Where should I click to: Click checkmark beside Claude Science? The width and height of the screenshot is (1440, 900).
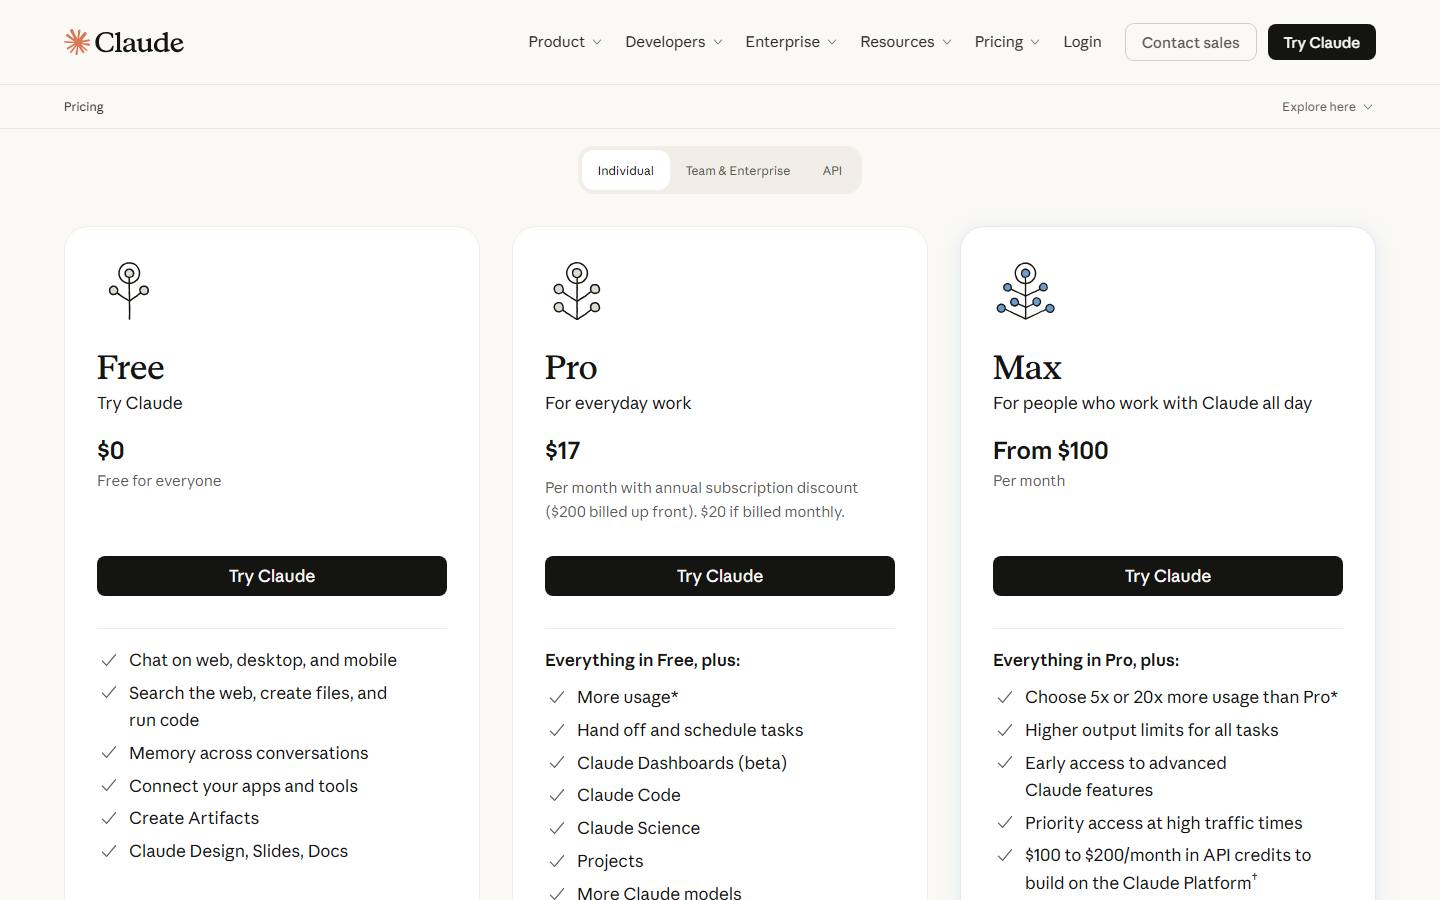[x=557, y=828]
